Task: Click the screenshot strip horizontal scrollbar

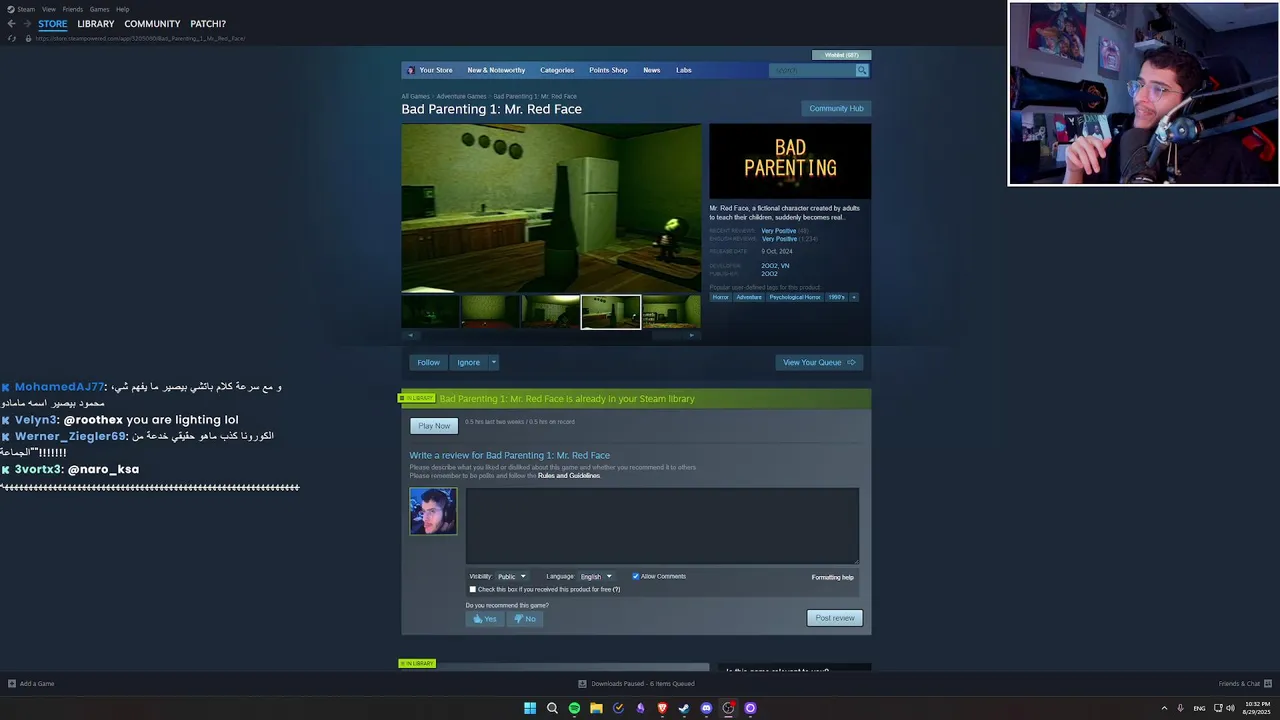Action: (551, 335)
